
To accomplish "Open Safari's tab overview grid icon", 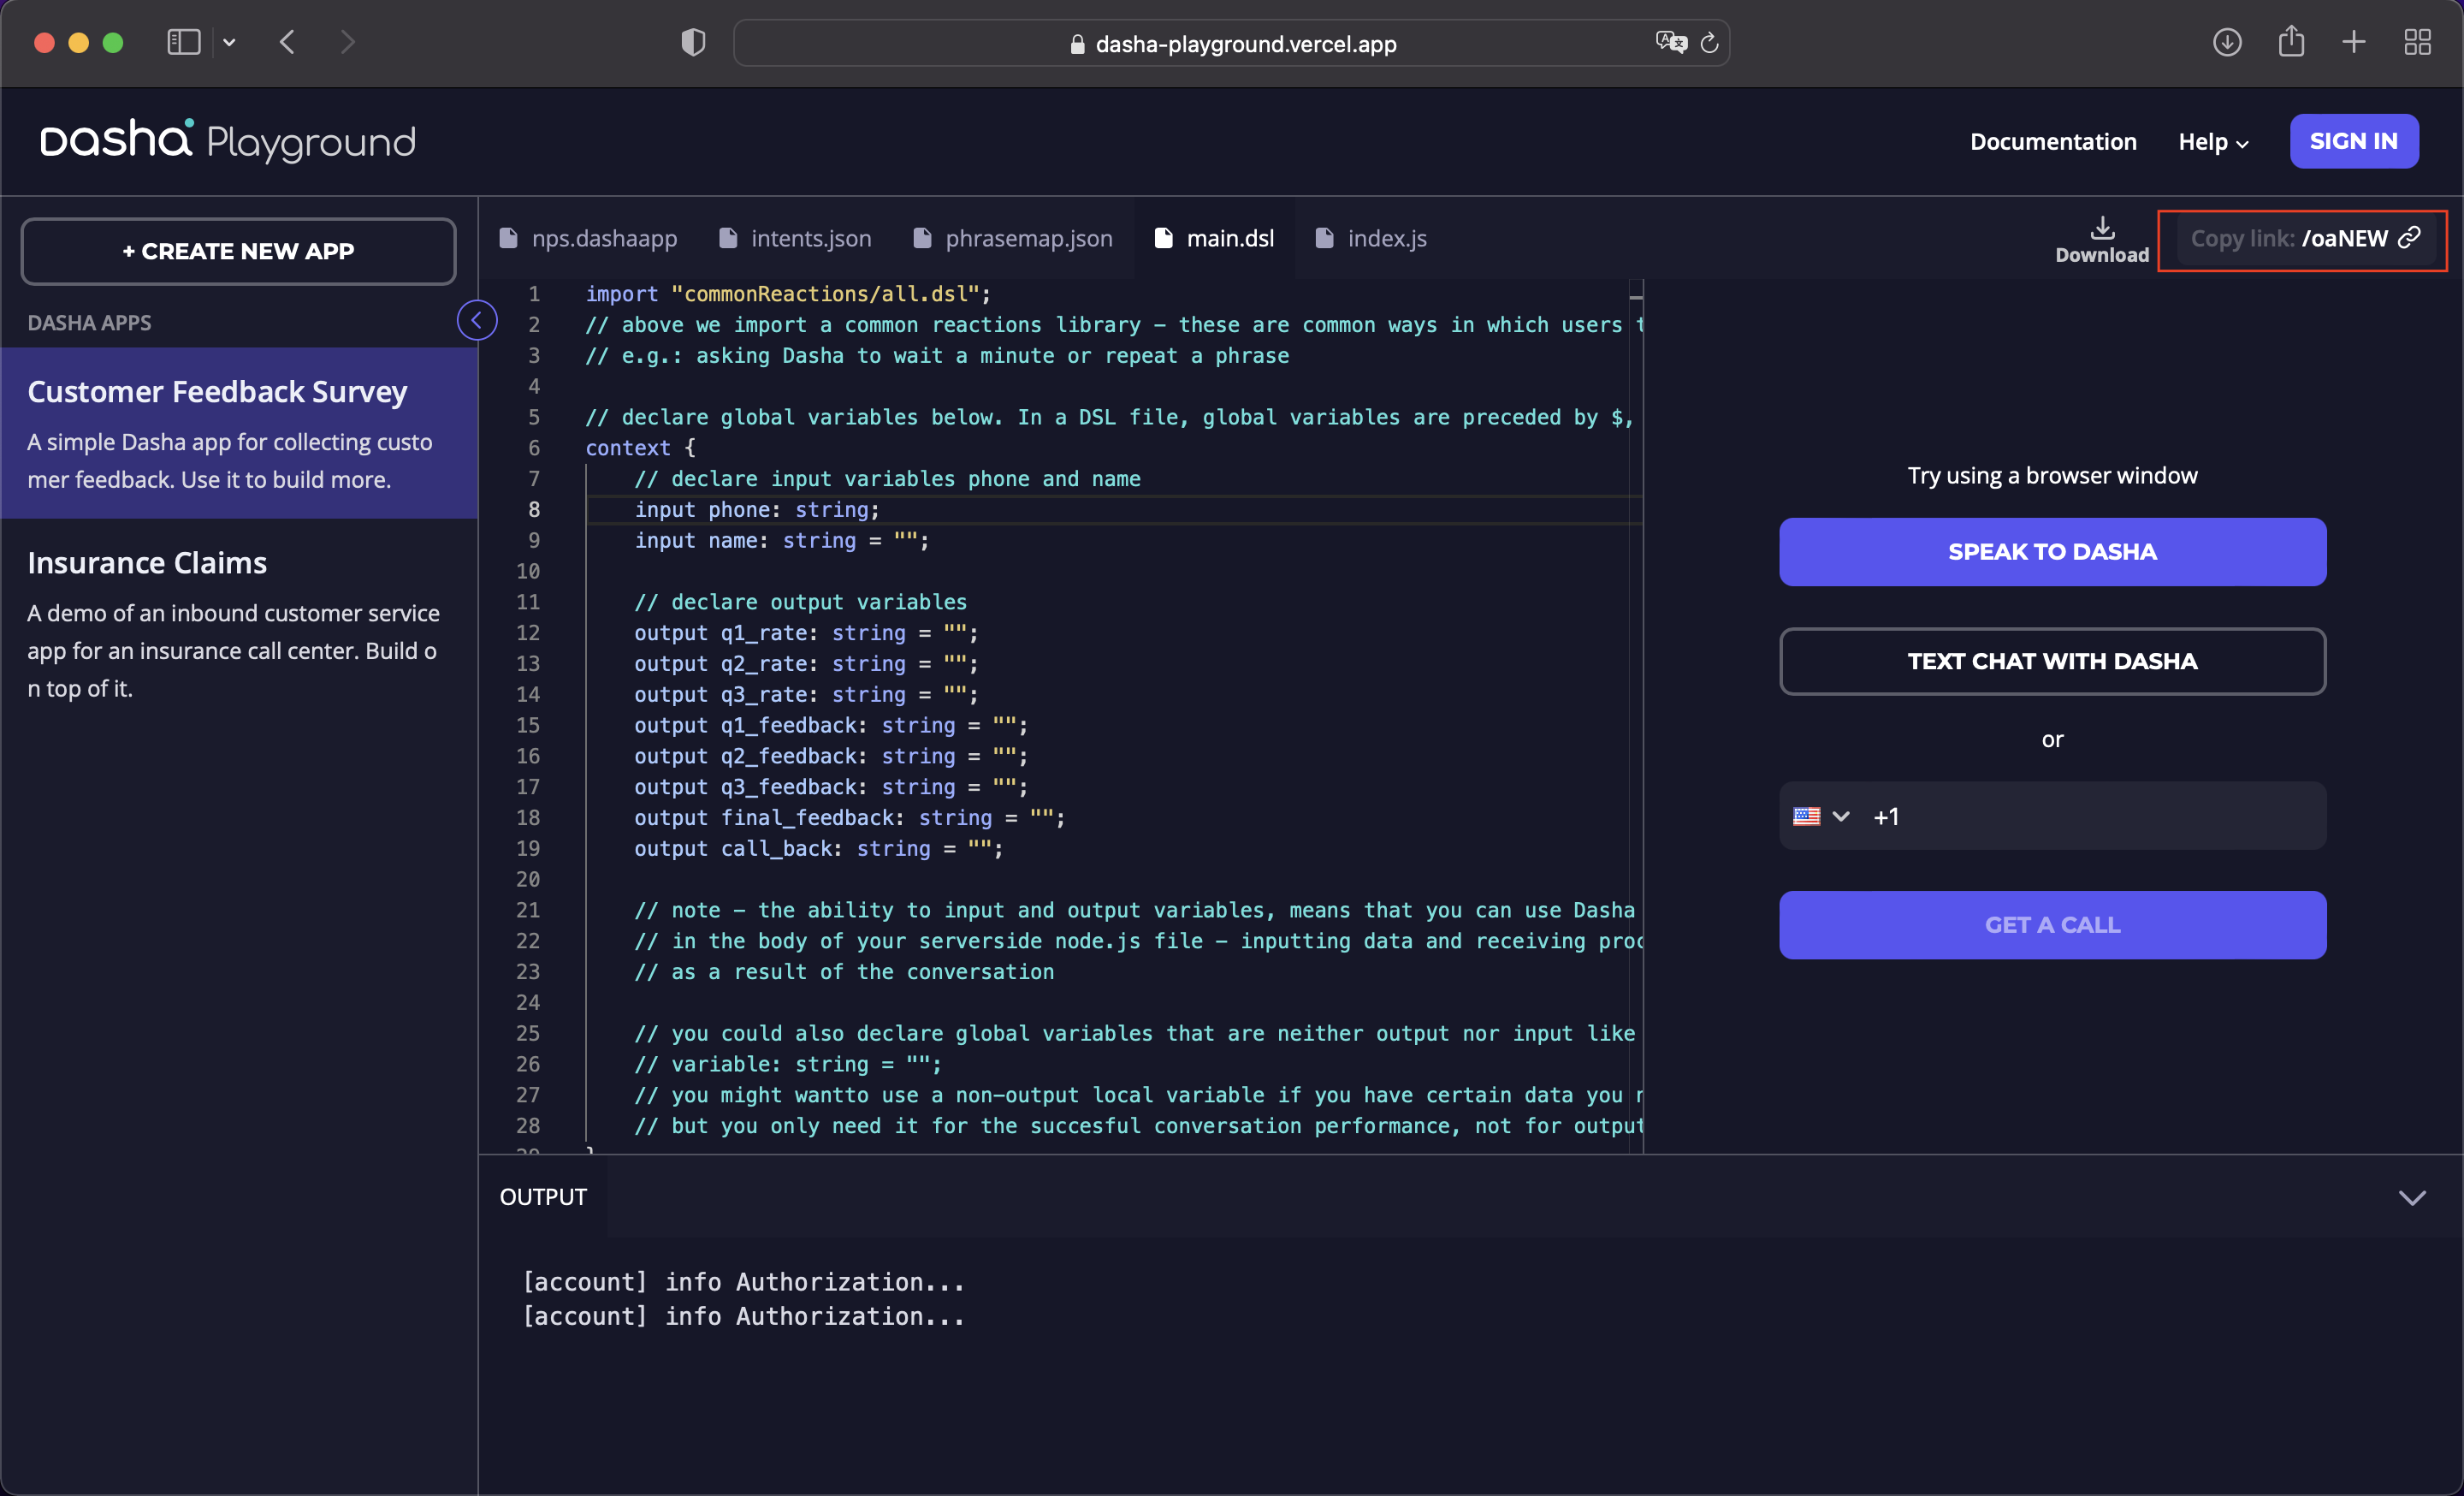I will click(2417, 42).
